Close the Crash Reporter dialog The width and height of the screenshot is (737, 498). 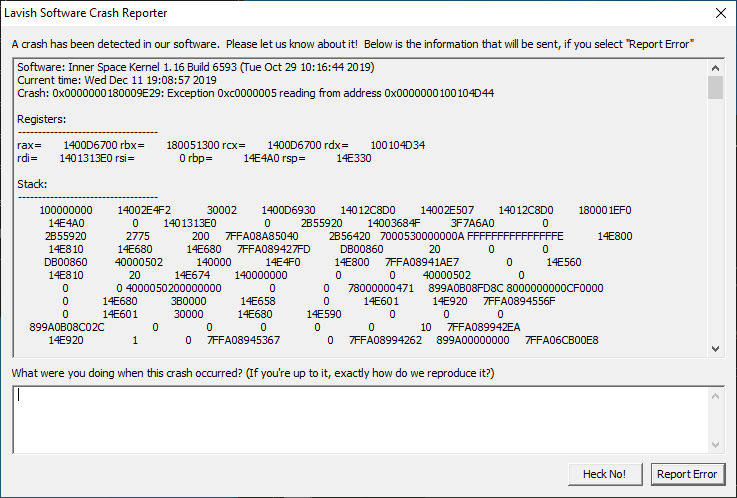(721, 13)
